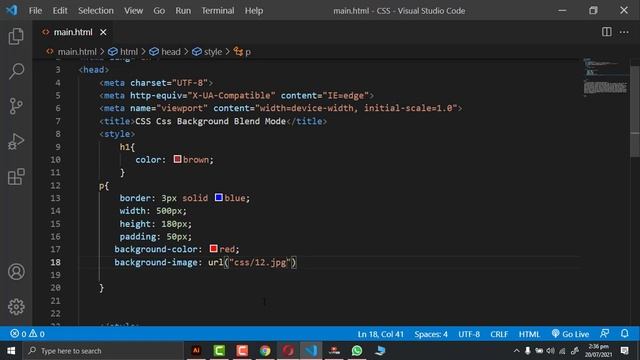The height and width of the screenshot is (360, 640).
Task: Open Adobe Illustrator from taskbar
Action: click(x=196, y=351)
